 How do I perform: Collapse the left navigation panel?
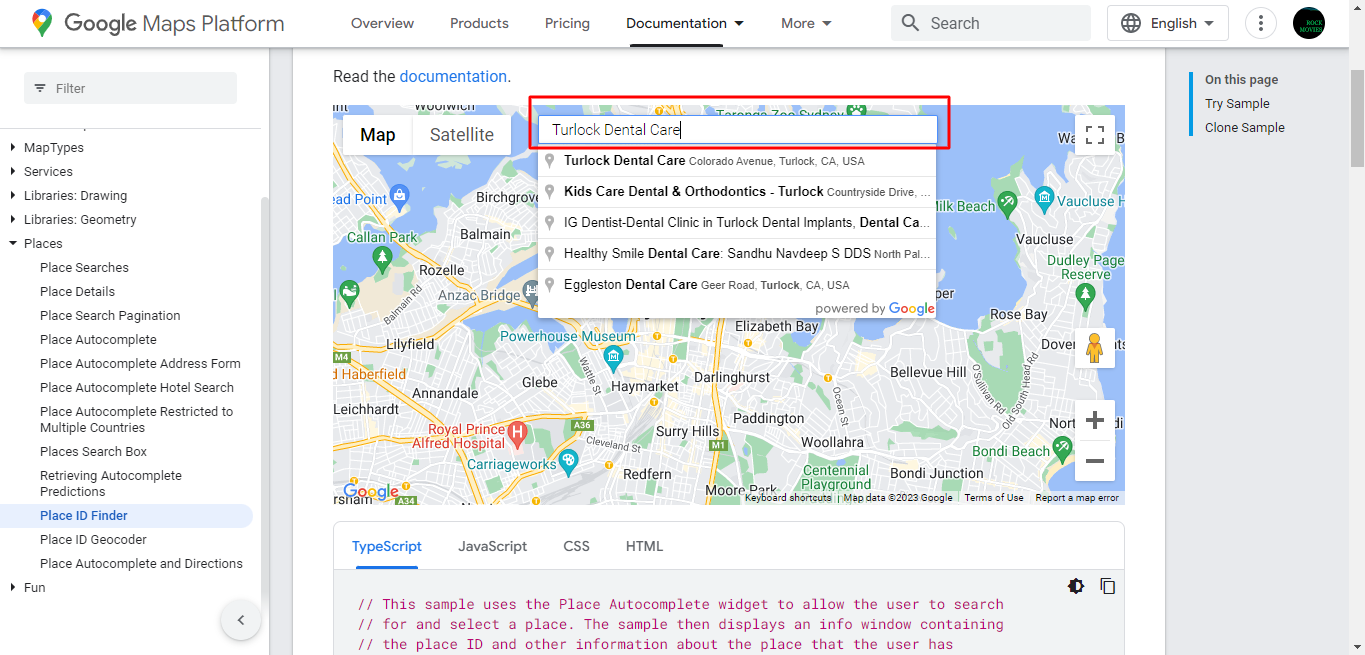tap(241, 620)
